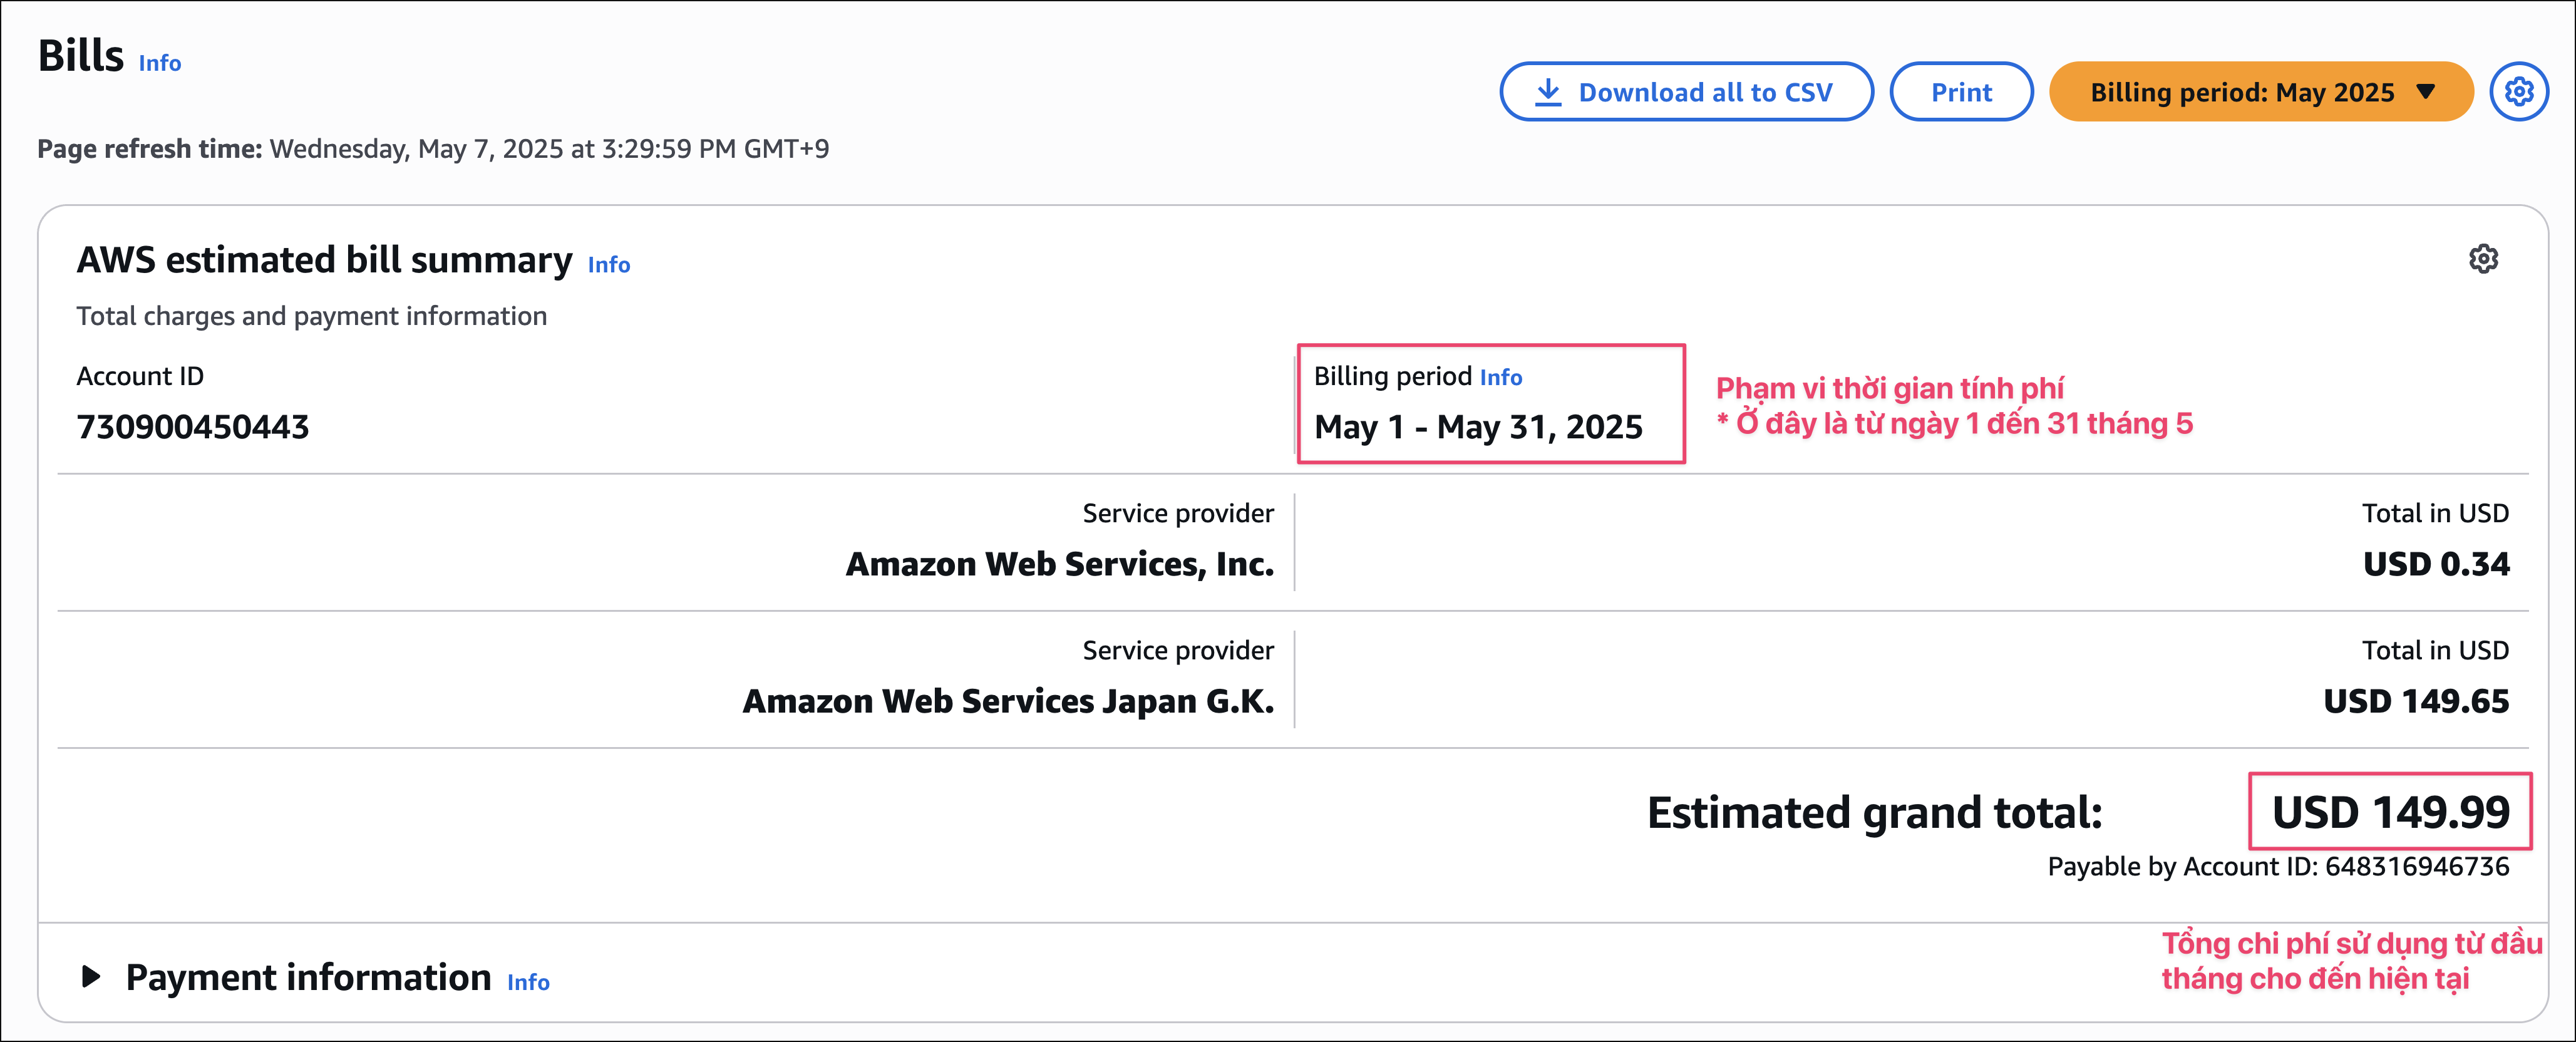The image size is (2576, 1042).
Task: Click the Payable by Account ID text
Action: [2278, 866]
